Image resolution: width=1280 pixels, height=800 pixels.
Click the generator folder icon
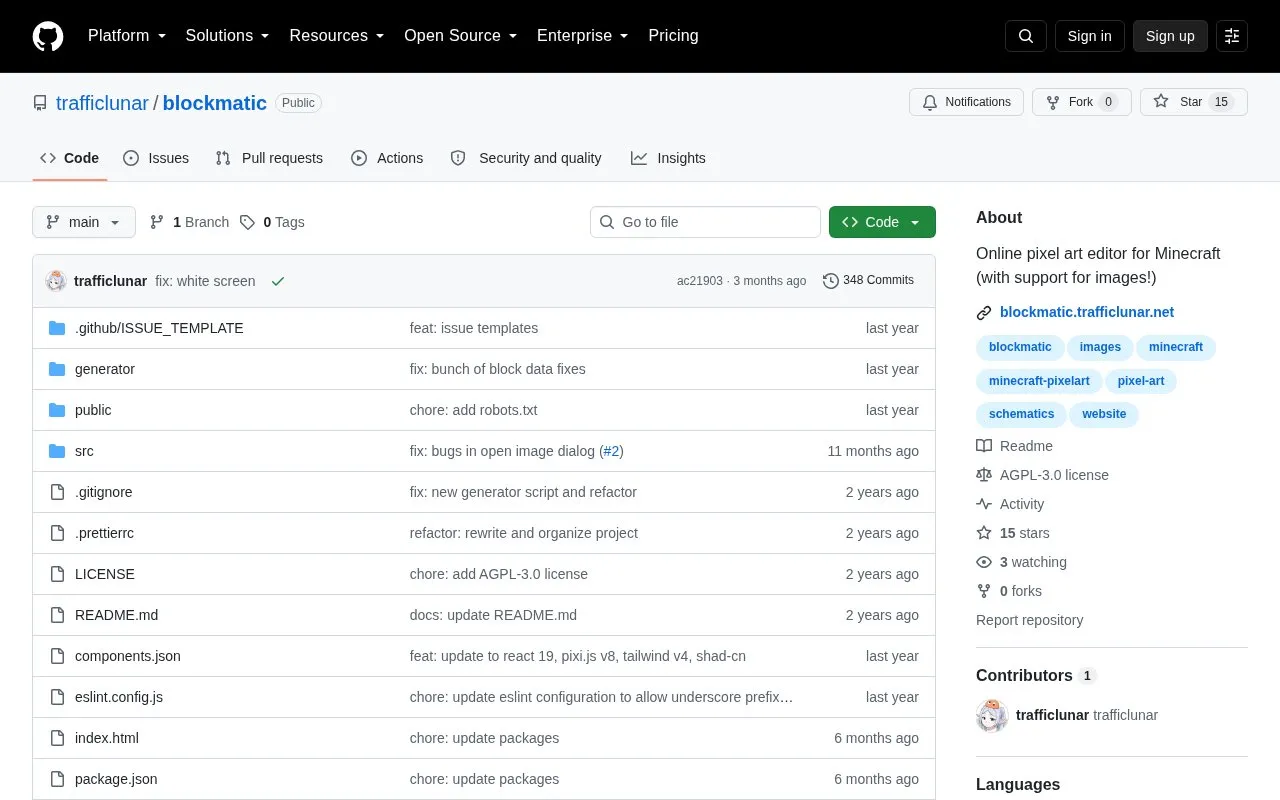pos(57,369)
